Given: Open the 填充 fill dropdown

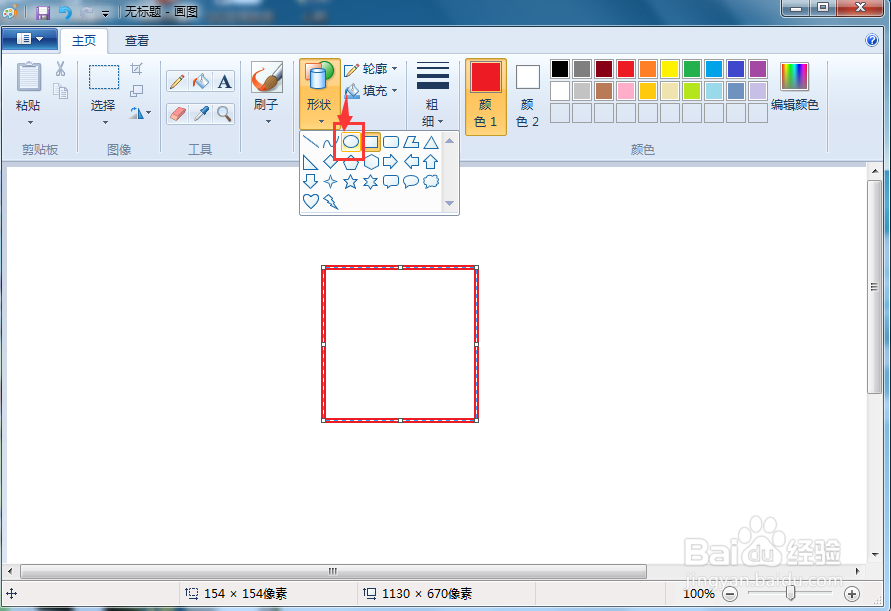Looking at the screenshot, I should (370, 91).
